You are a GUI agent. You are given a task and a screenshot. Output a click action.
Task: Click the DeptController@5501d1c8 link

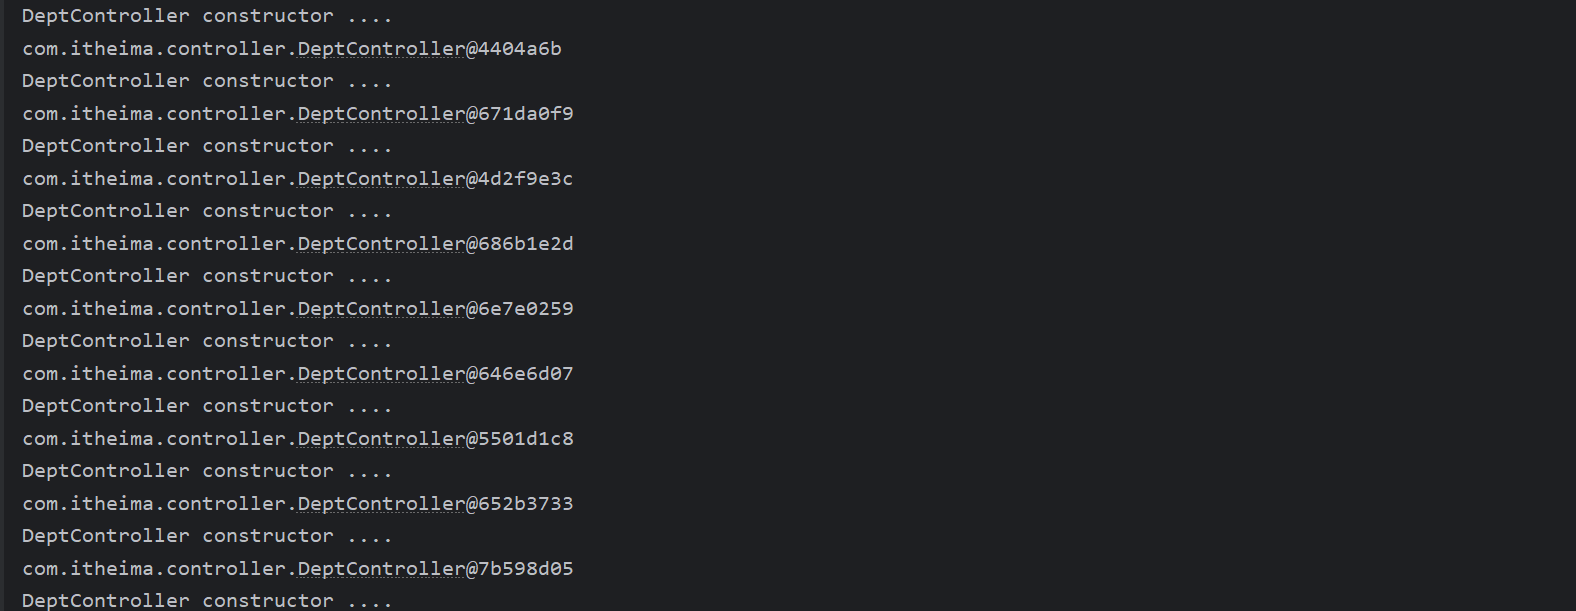[x=381, y=439]
